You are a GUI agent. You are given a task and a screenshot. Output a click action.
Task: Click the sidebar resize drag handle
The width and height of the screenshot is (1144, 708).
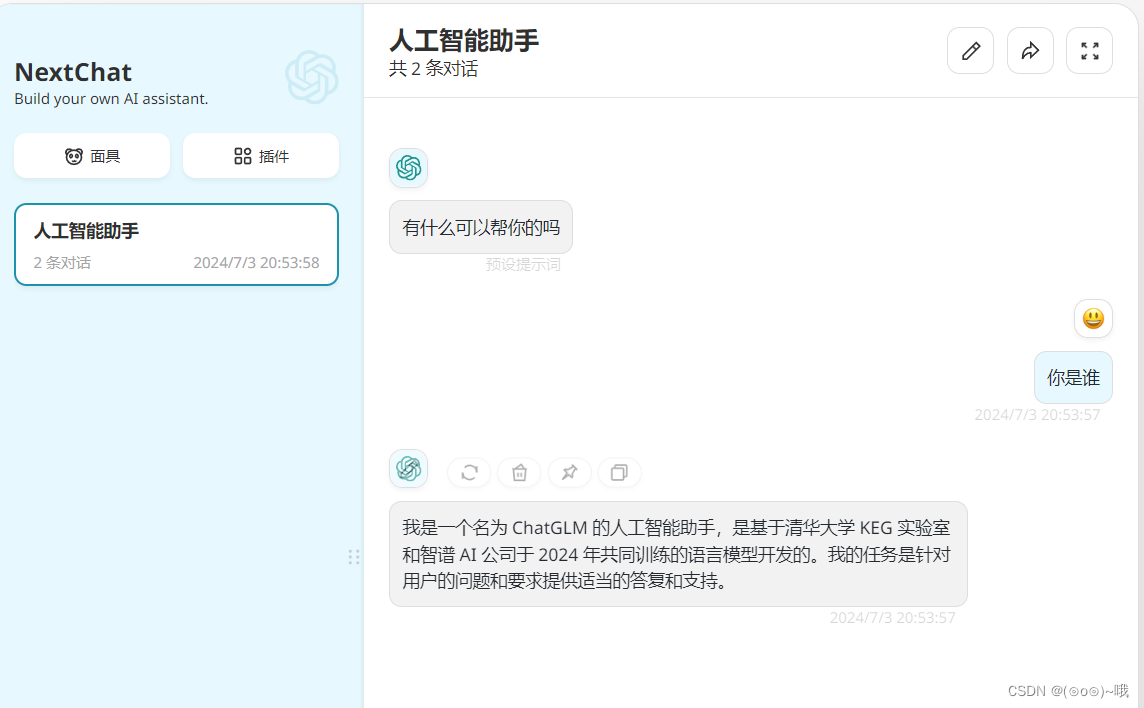354,558
